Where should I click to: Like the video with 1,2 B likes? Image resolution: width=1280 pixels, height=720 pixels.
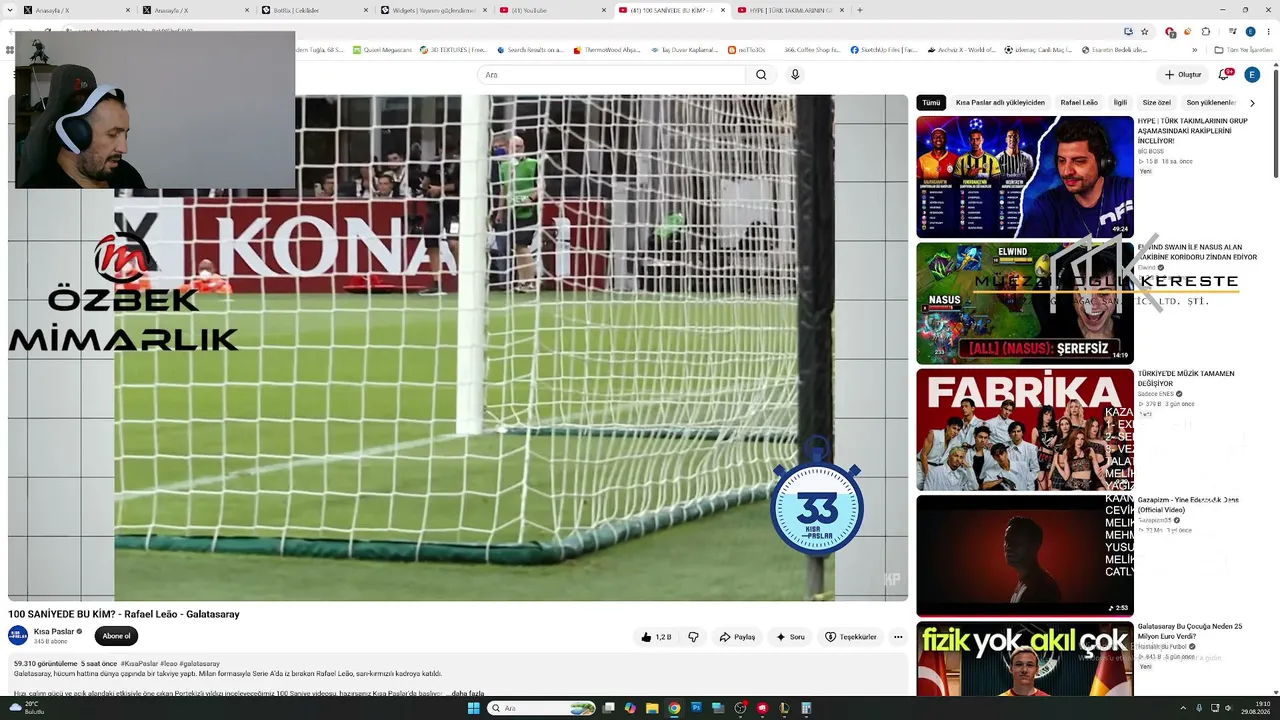point(656,637)
